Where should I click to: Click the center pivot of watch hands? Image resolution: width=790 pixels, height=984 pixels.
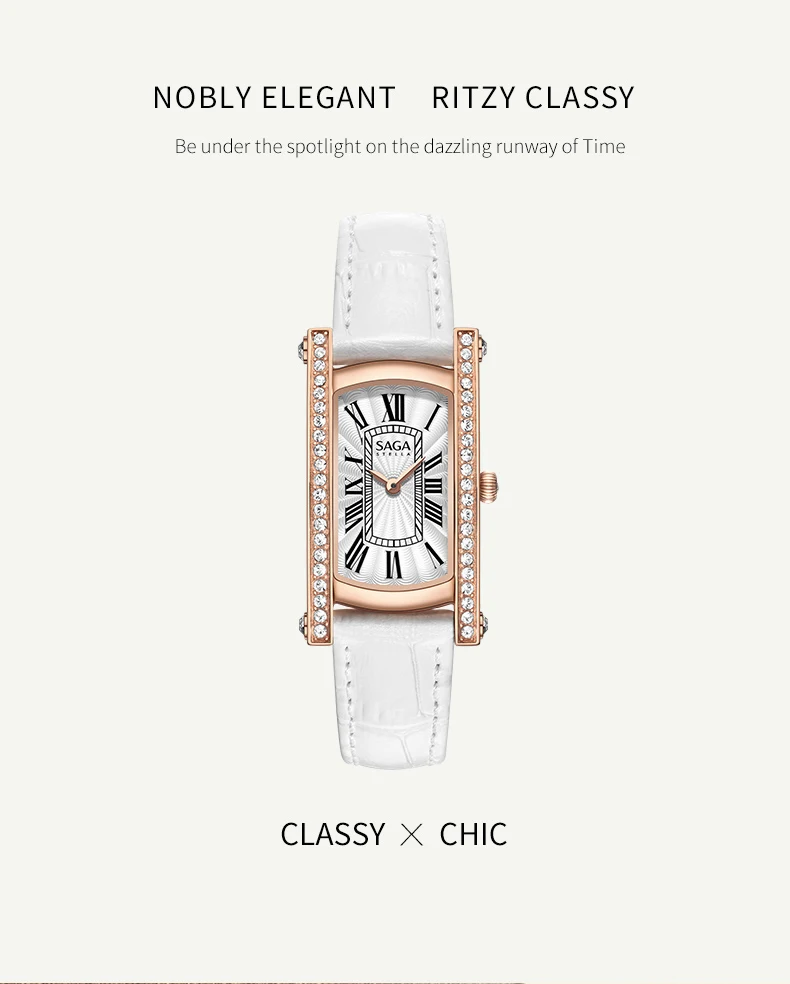(392, 485)
